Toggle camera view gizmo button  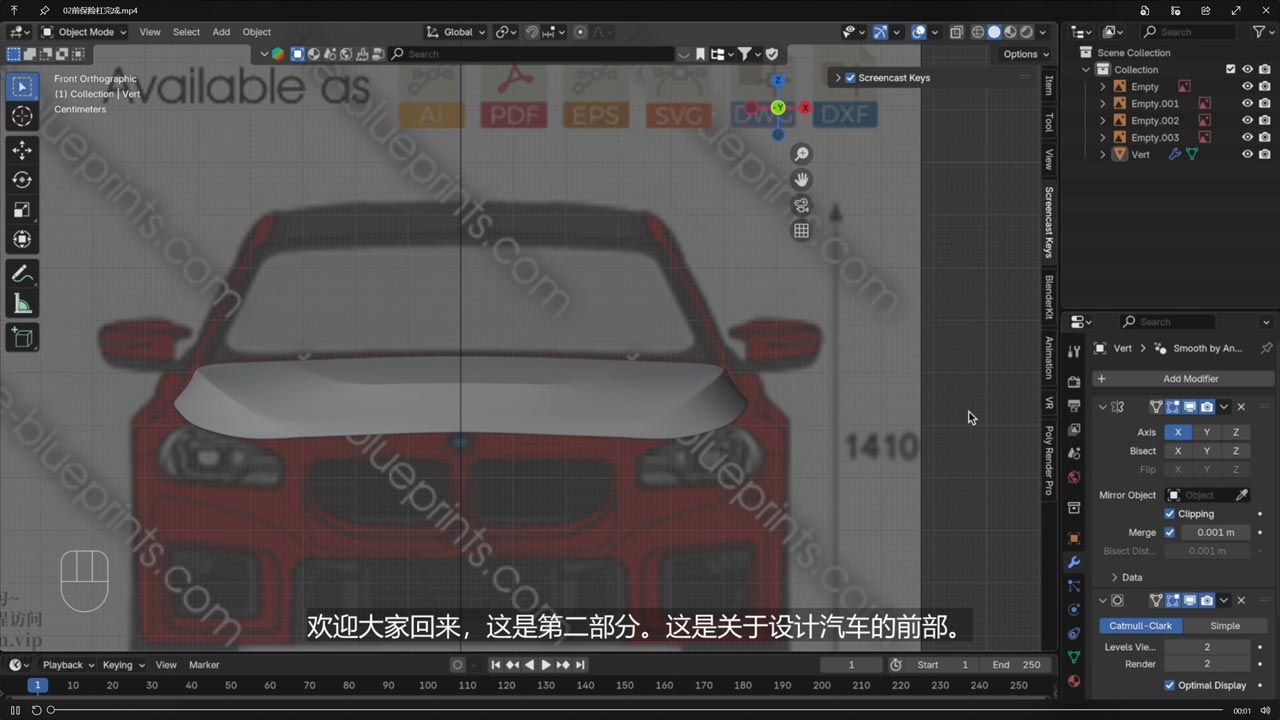pyautogui.click(x=801, y=205)
